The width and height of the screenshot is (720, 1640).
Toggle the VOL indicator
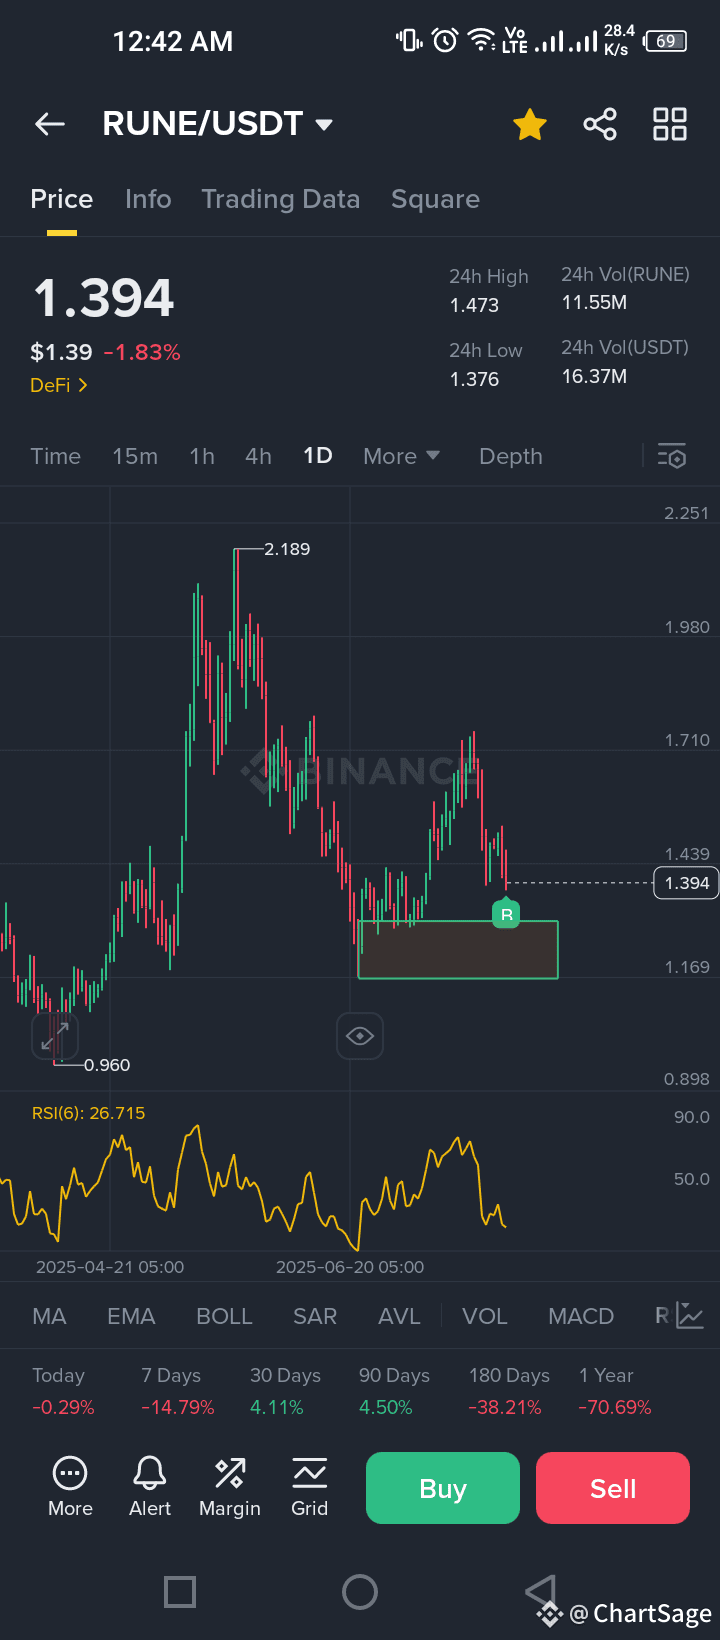485,1316
